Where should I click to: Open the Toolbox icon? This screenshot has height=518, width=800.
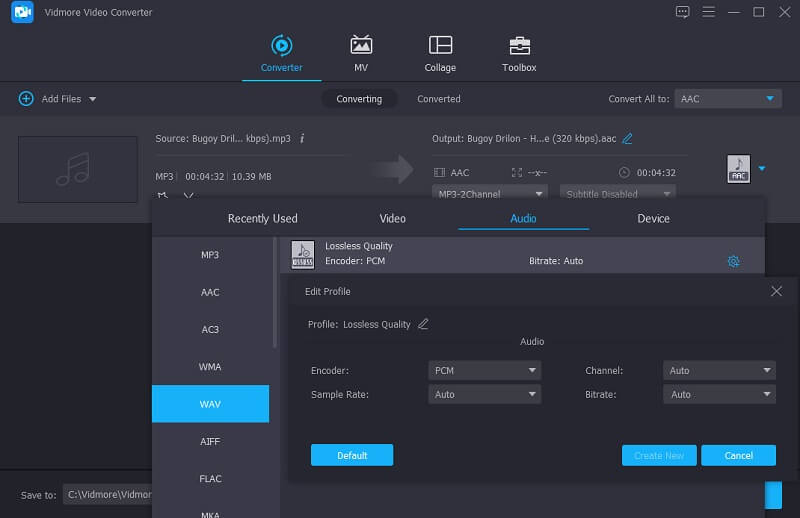click(x=519, y=46)
